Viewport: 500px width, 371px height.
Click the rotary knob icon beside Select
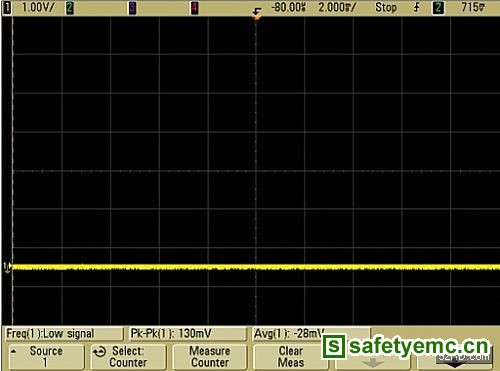pyautogui.click(x=99, y=352)
